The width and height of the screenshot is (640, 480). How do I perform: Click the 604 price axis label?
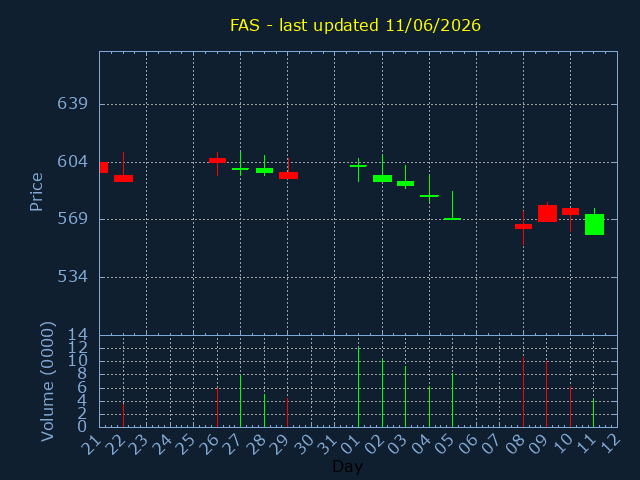click(x=73, y=162)
